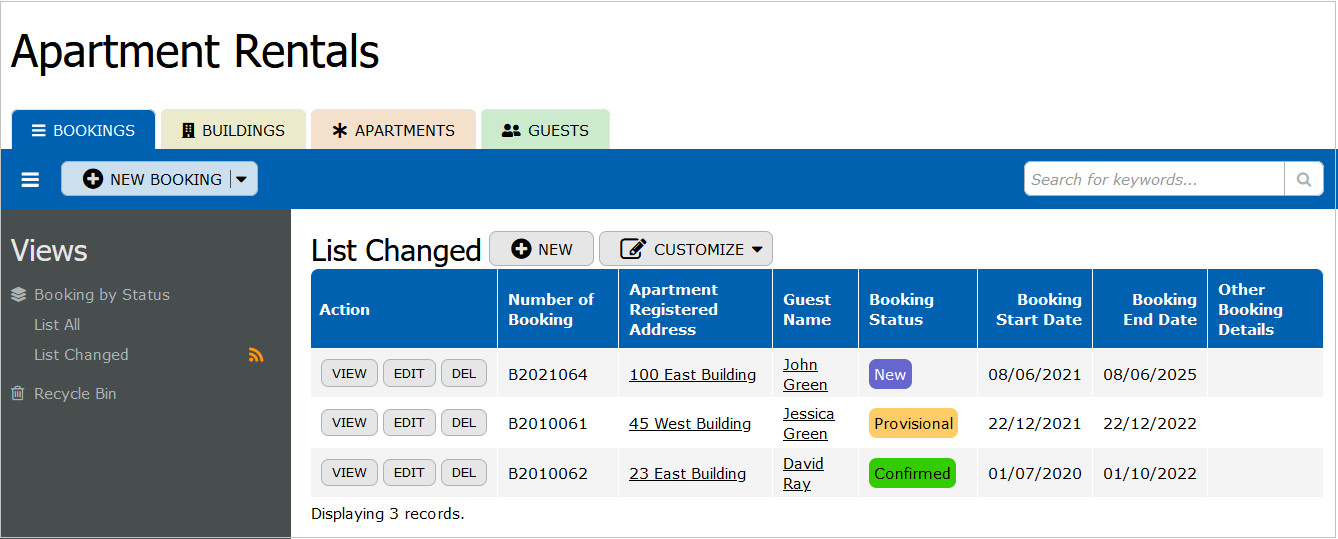Image resolution: width=1338 pixels, height=539 pixels.
Task: Click the Confirmed status badge
Action: (x=912, y=474)
